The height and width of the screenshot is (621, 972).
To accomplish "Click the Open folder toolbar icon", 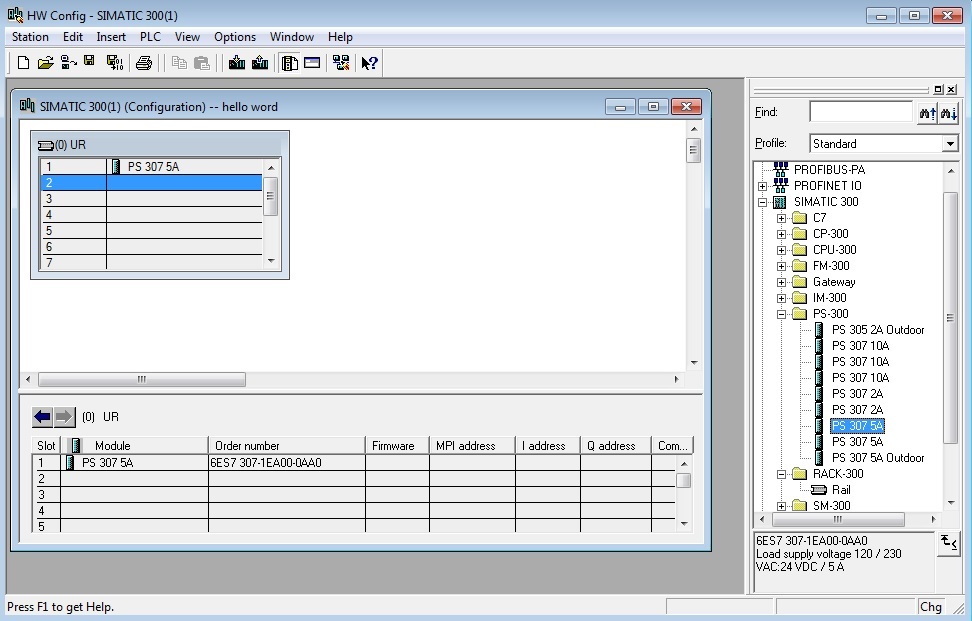I will pos(45,63).
